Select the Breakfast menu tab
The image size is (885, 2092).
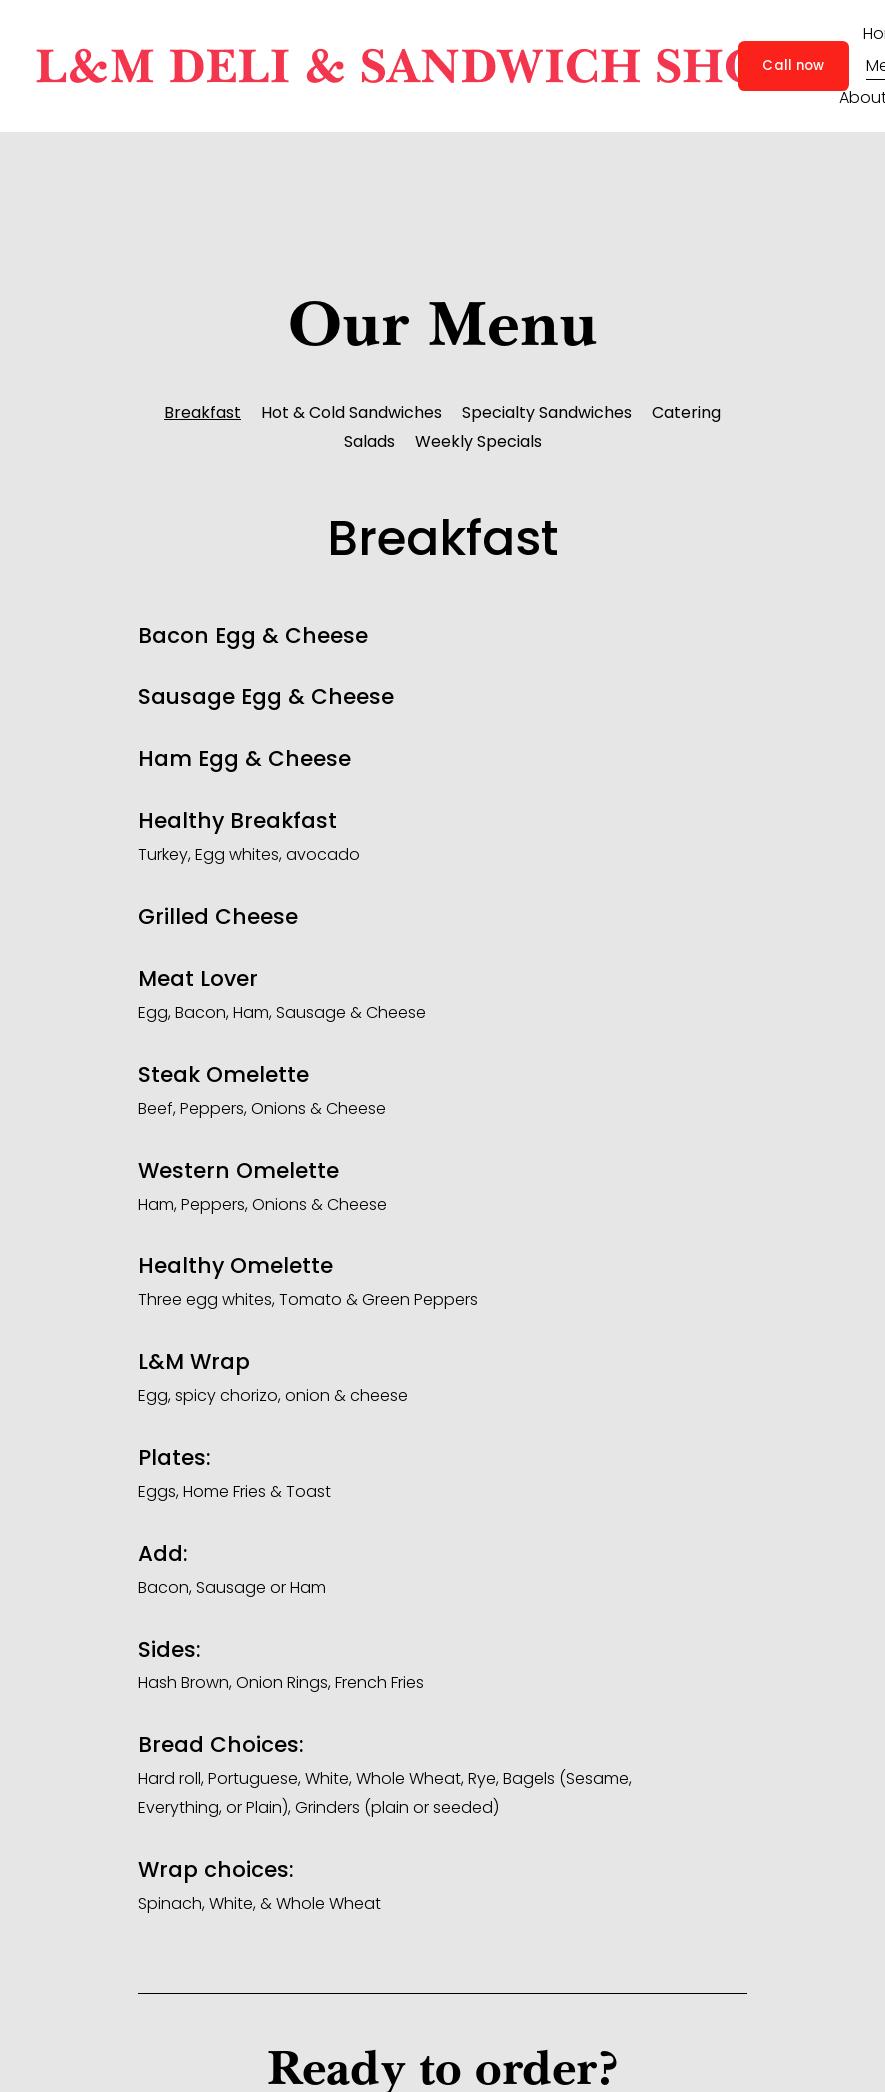[x=202, y=413]
